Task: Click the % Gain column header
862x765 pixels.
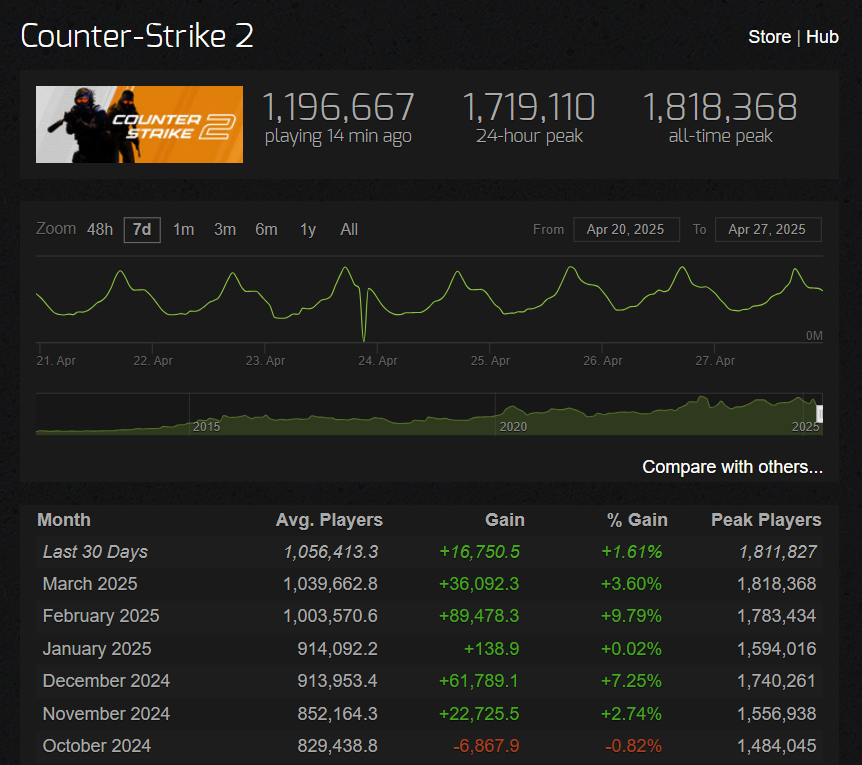Action: tap(637, 520)
